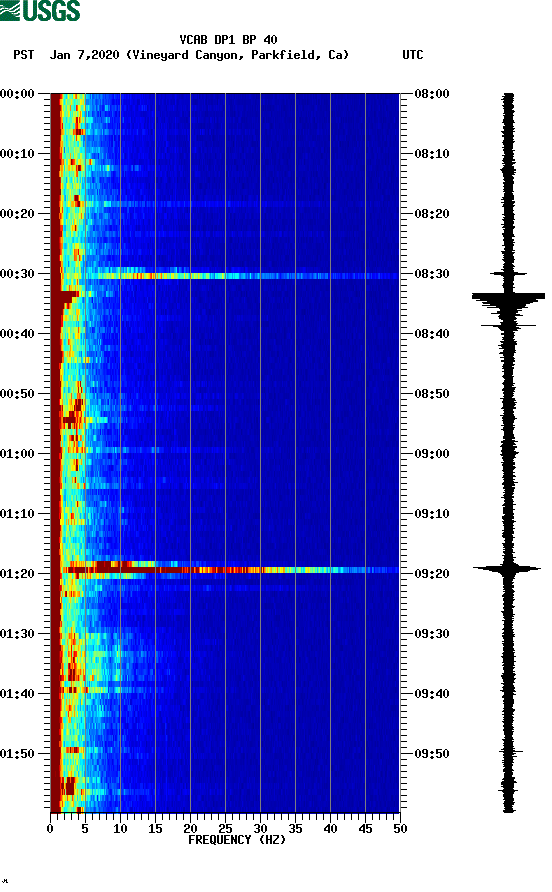552x892 pixels.
Task: Click the 08:50 UTC time label
Action: point(432,394)
